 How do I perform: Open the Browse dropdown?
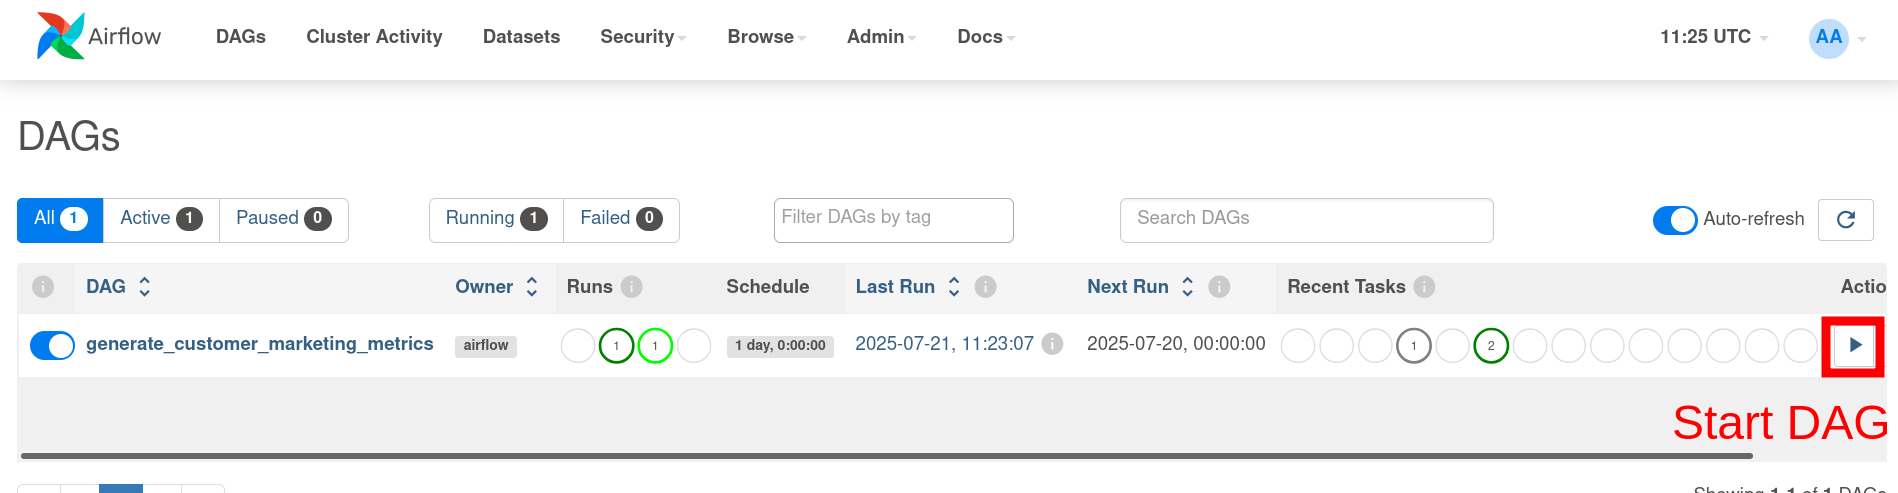pos(766,37)
